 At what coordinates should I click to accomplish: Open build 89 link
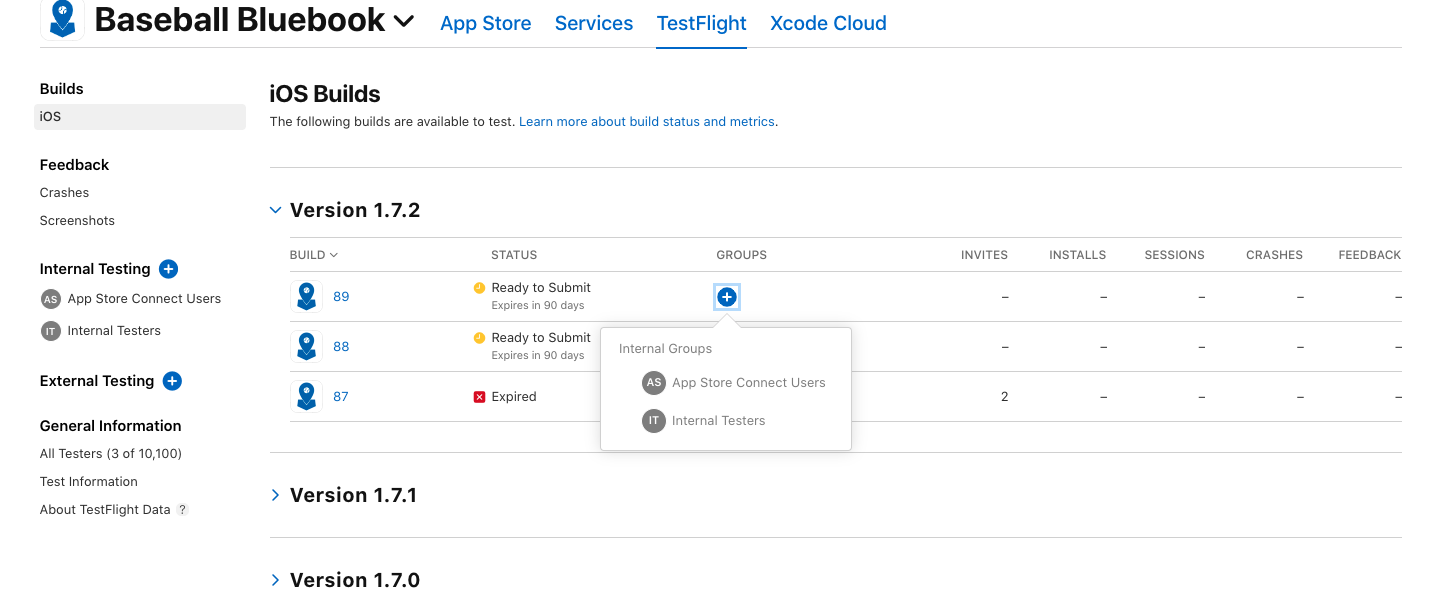pos(341,297)
